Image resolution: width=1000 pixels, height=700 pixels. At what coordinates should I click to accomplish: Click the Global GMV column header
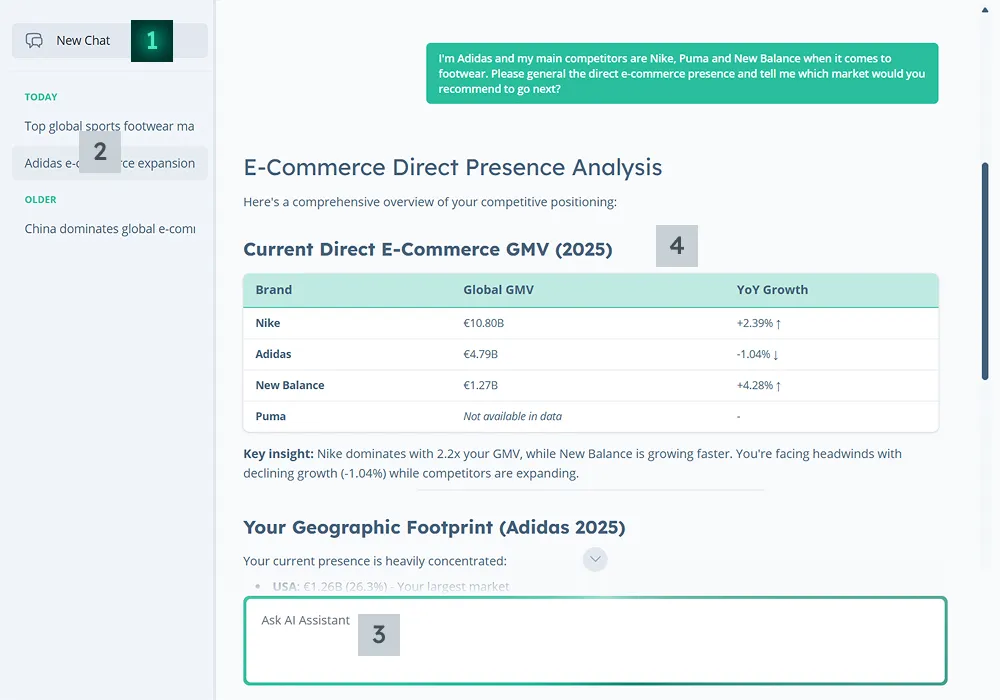[498, 290]
